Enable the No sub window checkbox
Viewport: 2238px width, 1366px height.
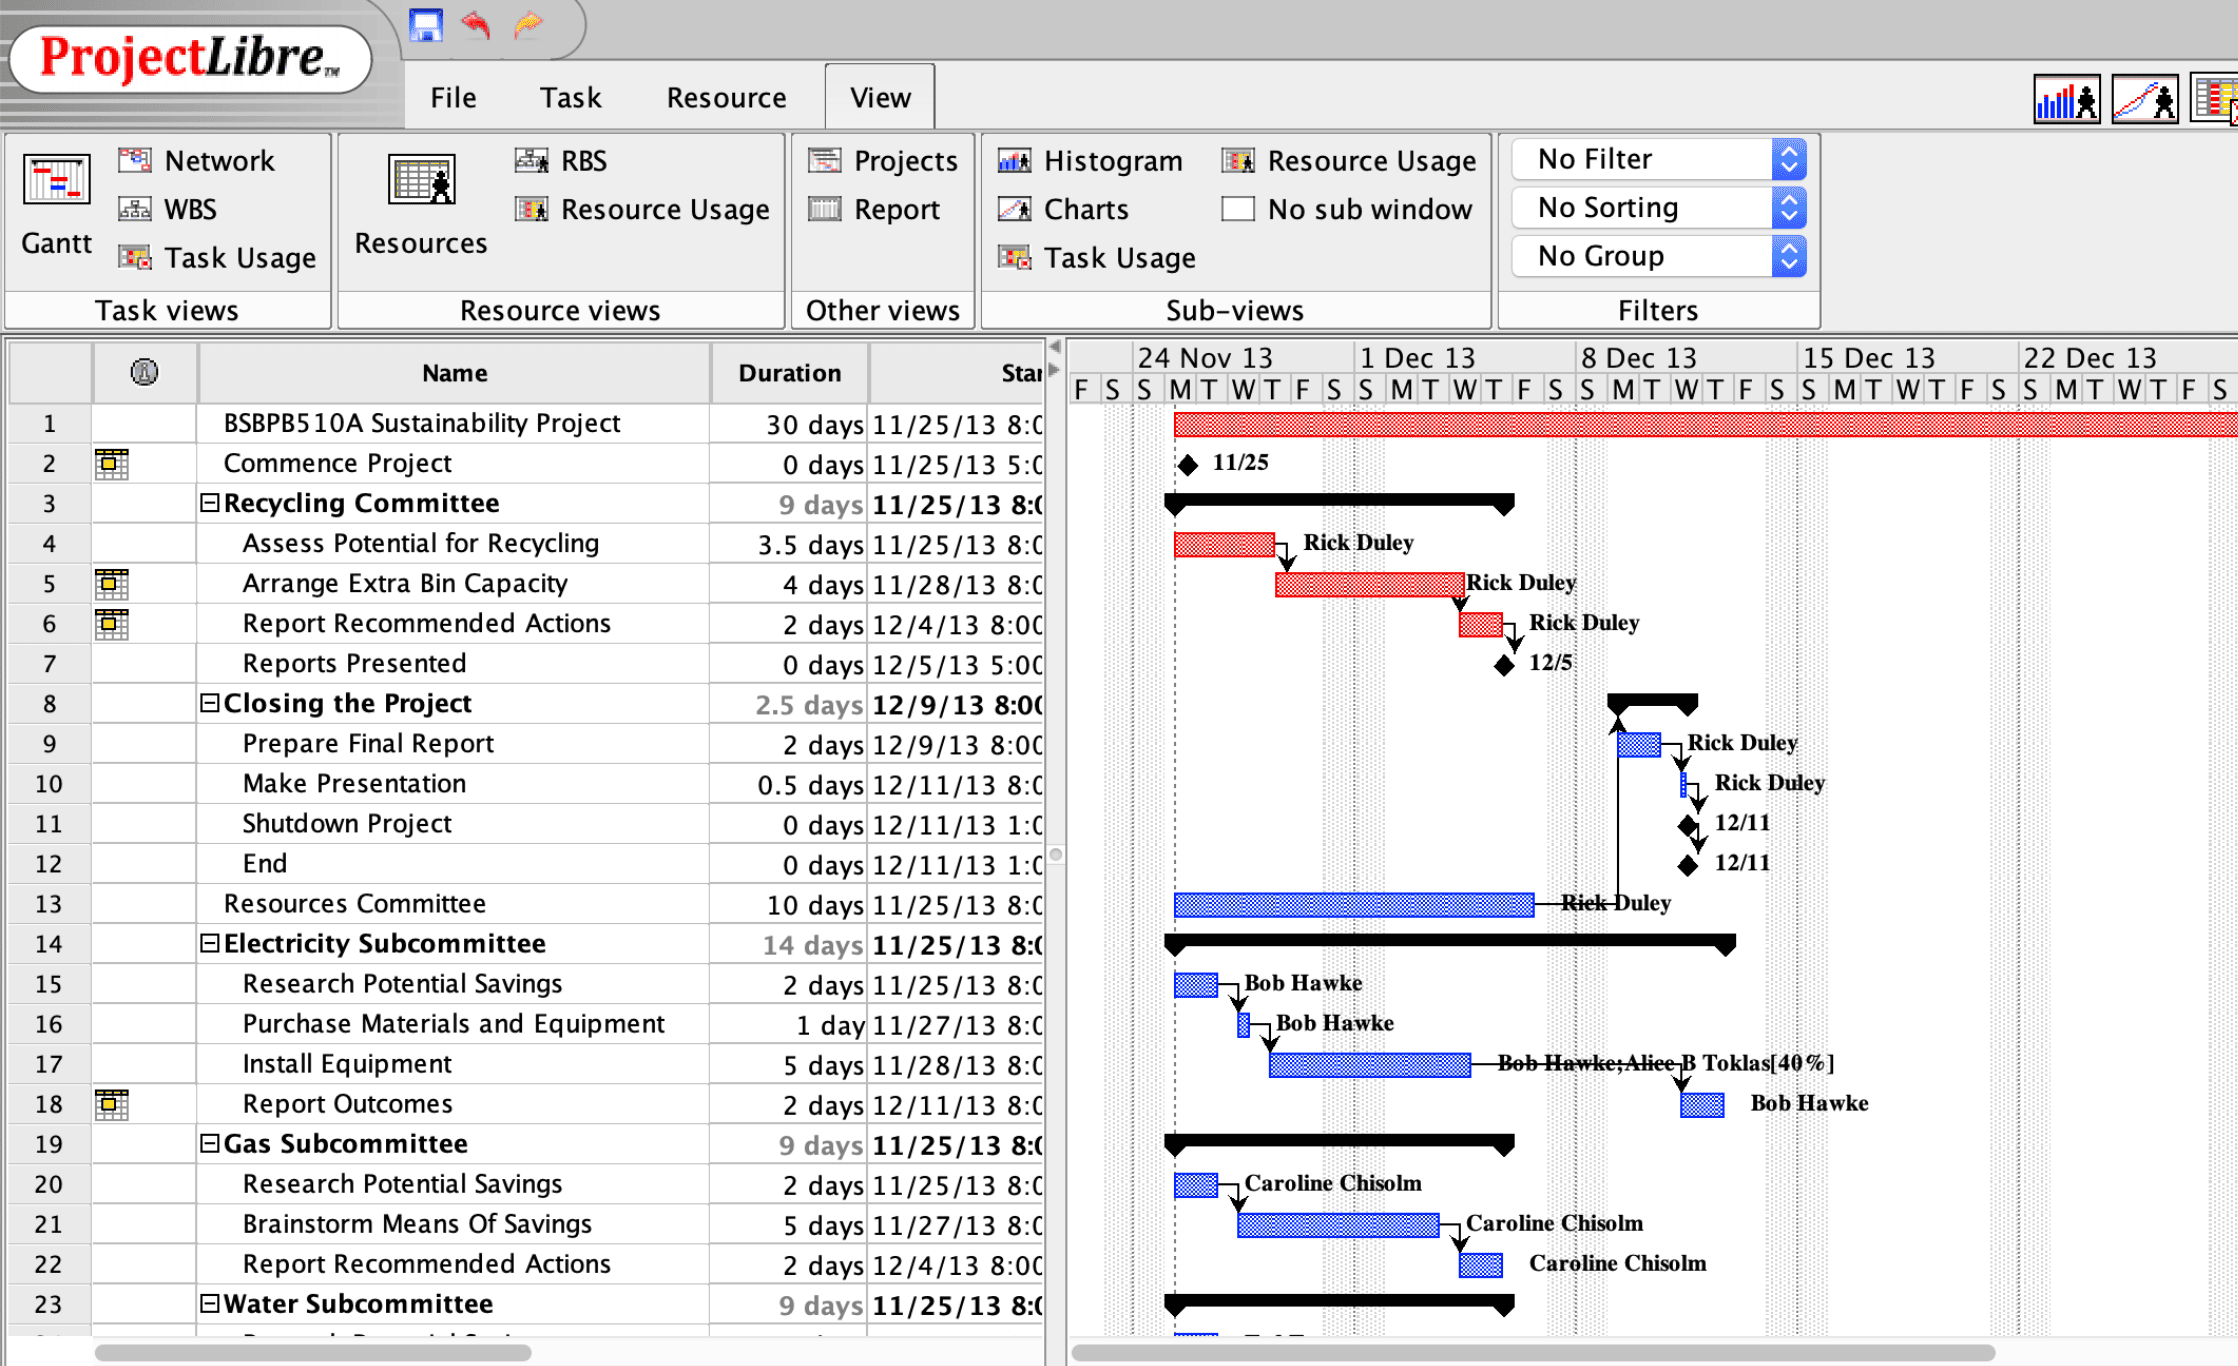tap(1238, 209)
